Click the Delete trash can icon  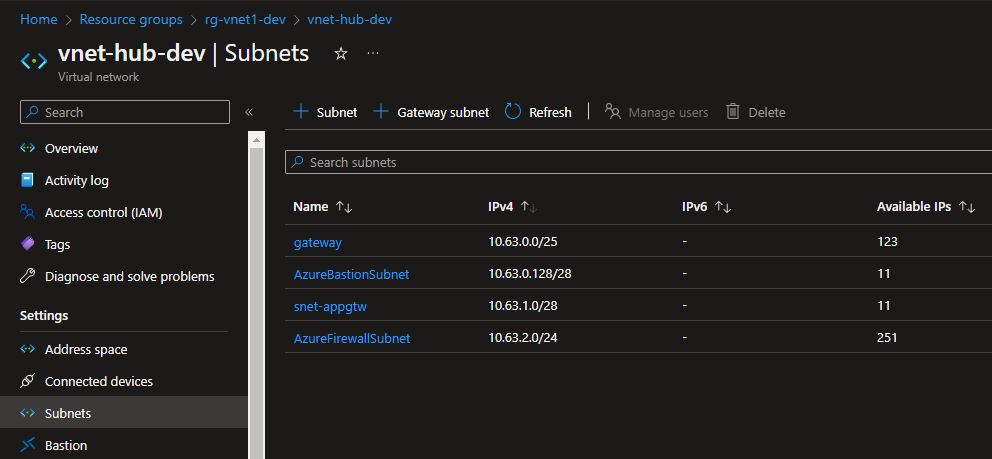click(x=733, y=112)
